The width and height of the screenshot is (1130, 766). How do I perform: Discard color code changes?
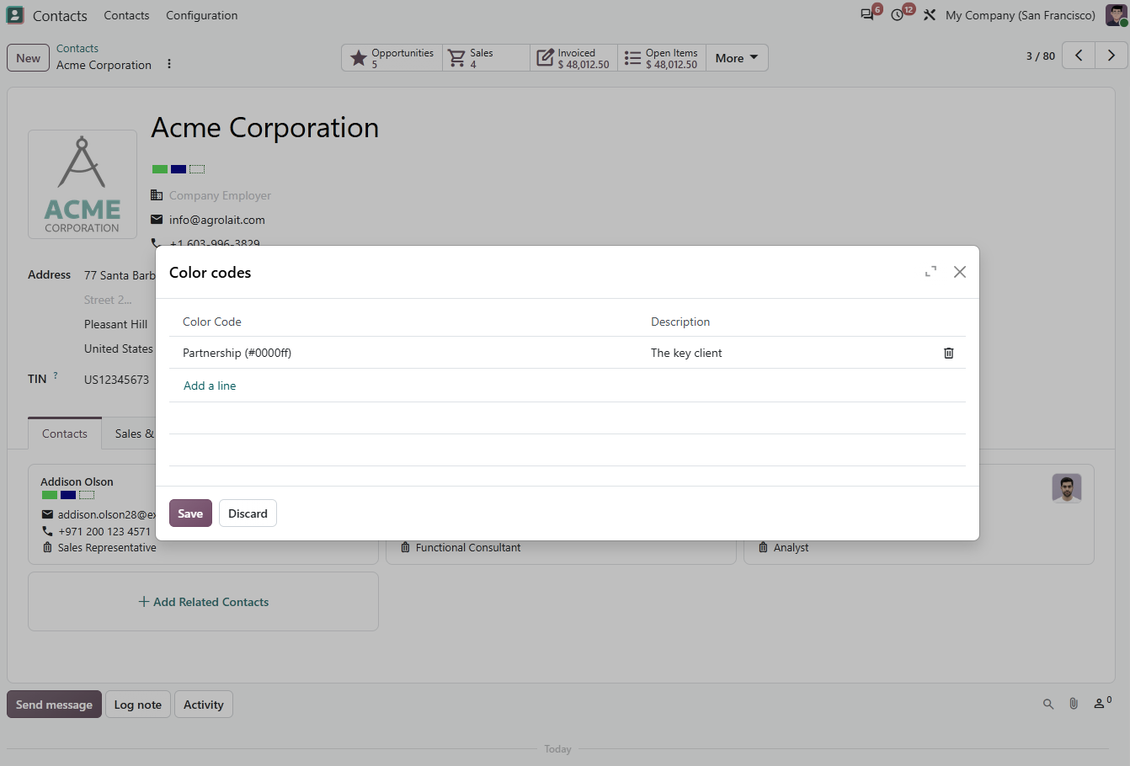coord(248,513)
